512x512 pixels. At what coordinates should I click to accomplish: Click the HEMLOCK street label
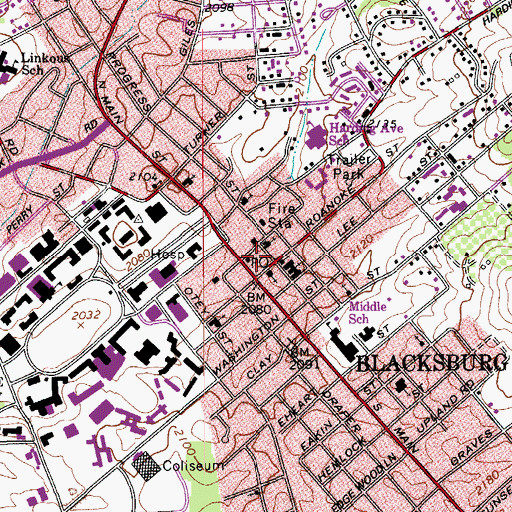(x=341, y=458)
